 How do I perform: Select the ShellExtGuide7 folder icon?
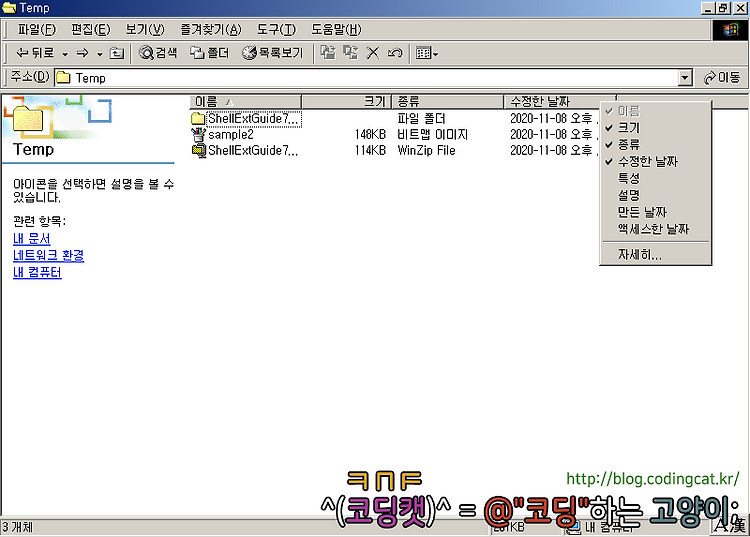click(x=198, y=118)
